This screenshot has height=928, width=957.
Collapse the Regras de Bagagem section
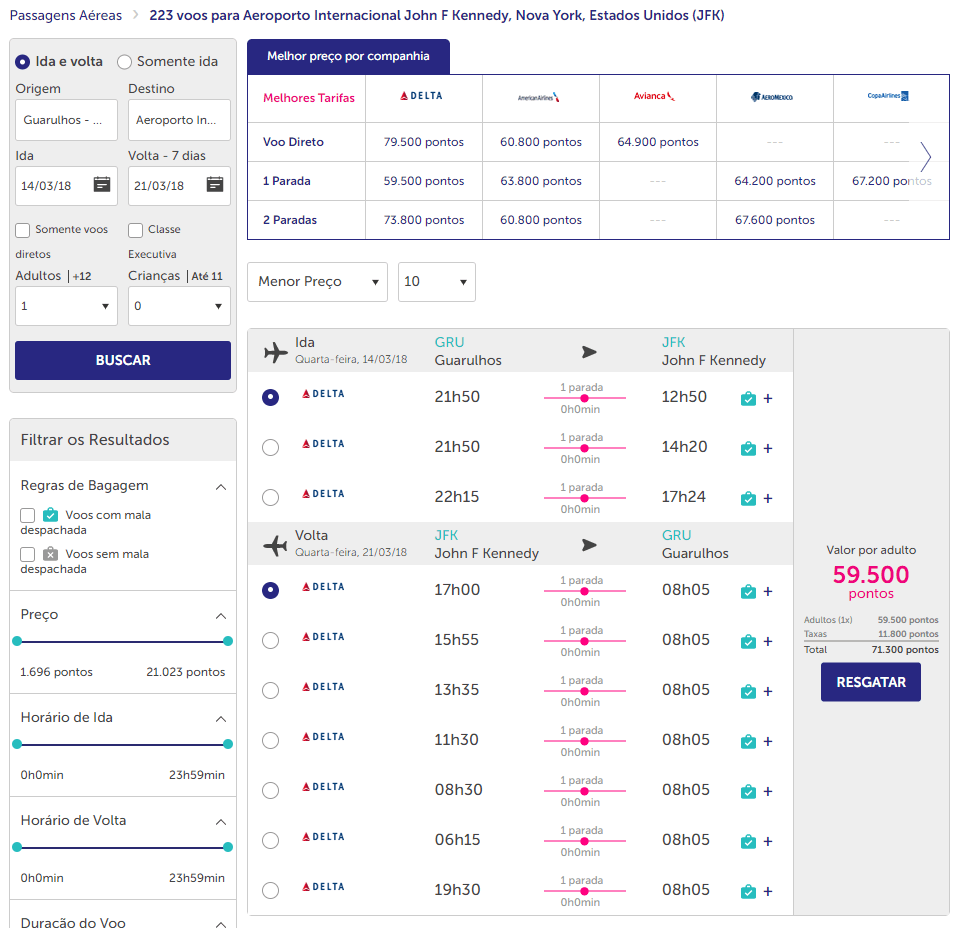[x=221, y=487]
